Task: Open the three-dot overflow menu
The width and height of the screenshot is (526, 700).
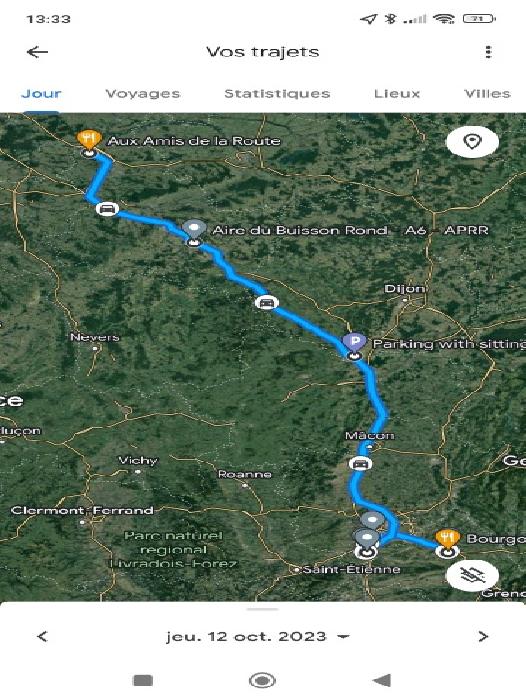Action: tap(488, 52)
